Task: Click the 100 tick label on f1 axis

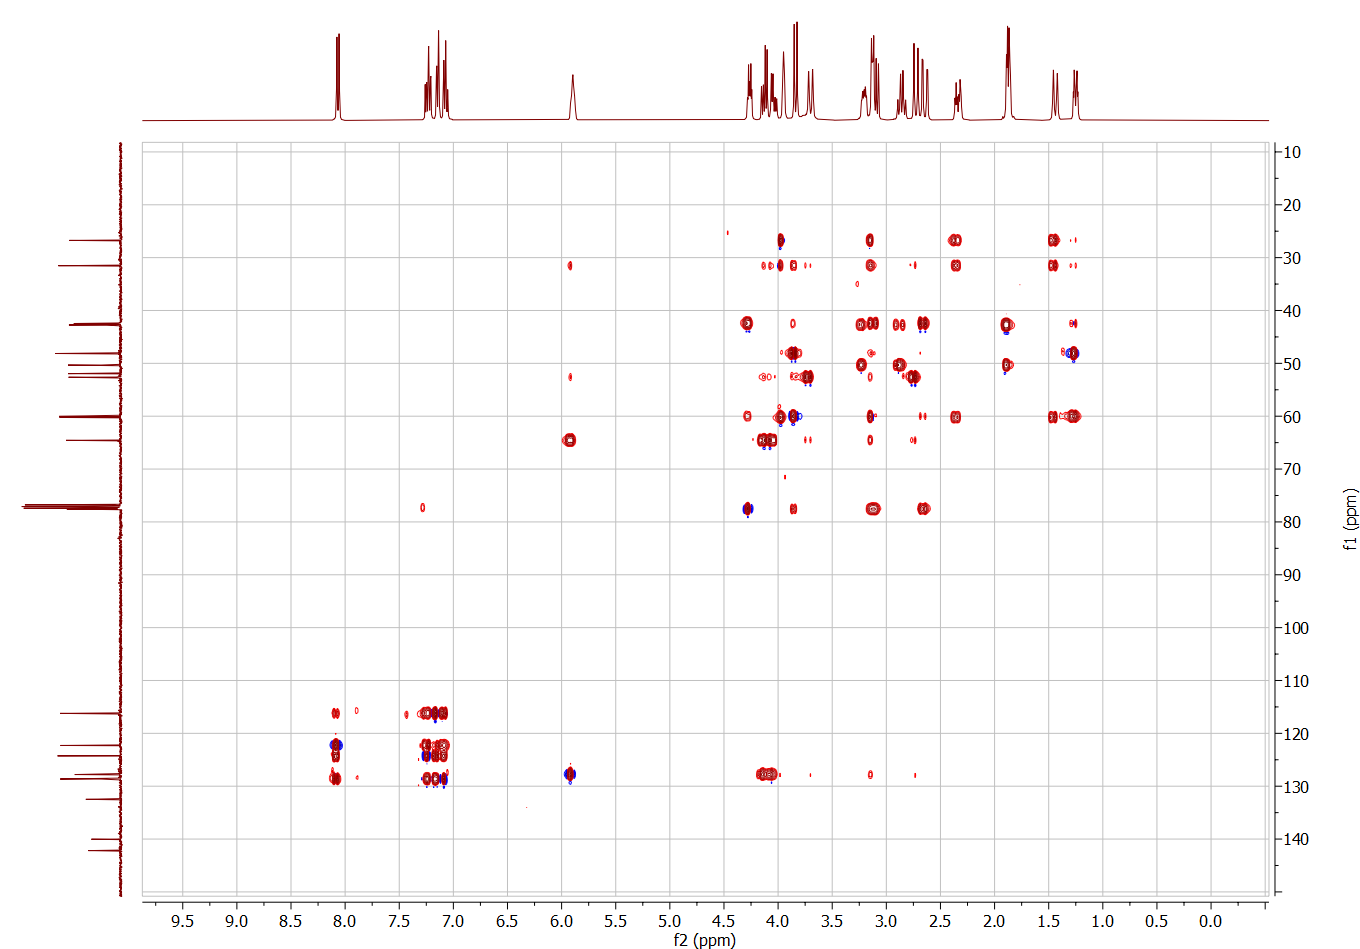Action: click(x=1295, y=628)
